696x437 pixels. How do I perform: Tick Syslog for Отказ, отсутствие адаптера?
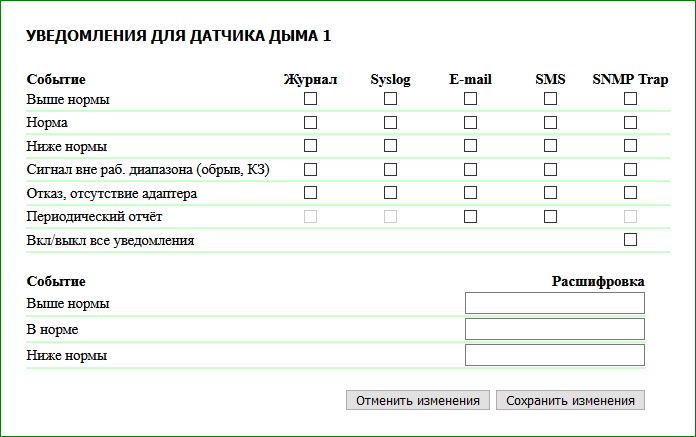[x=390, y=192]
